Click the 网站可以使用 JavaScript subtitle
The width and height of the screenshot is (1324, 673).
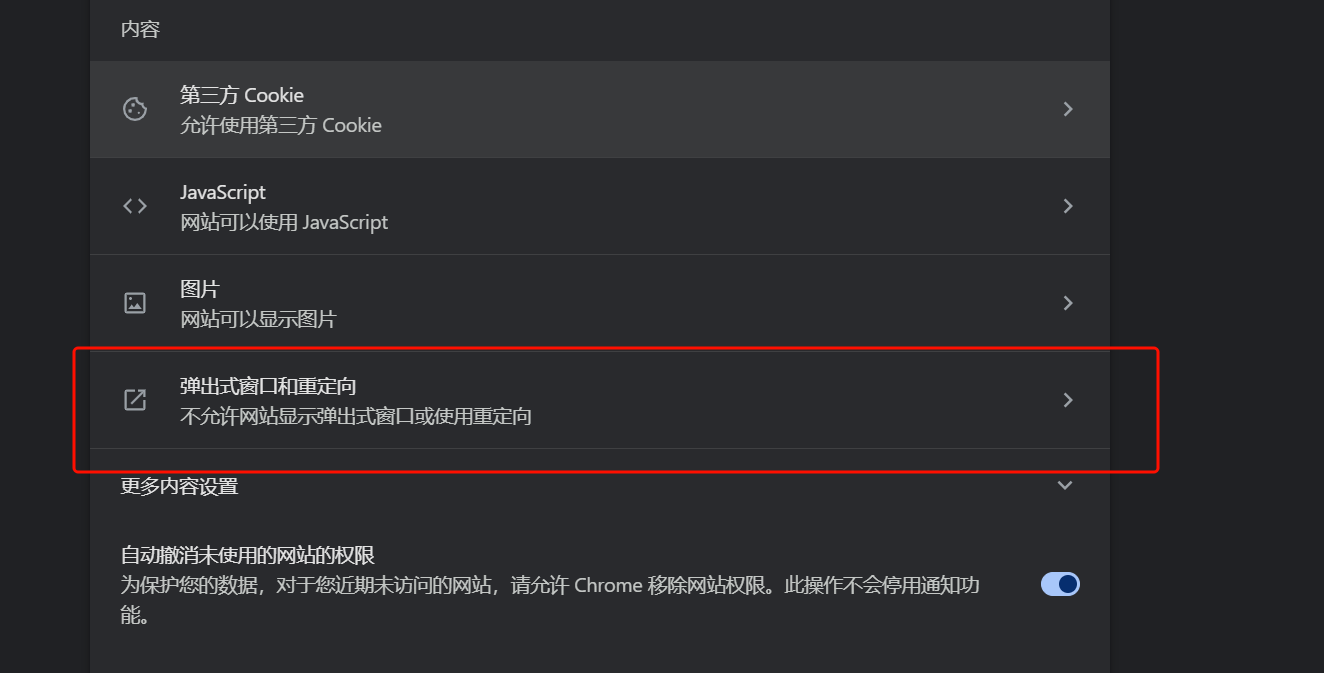[x=284, y=222]
